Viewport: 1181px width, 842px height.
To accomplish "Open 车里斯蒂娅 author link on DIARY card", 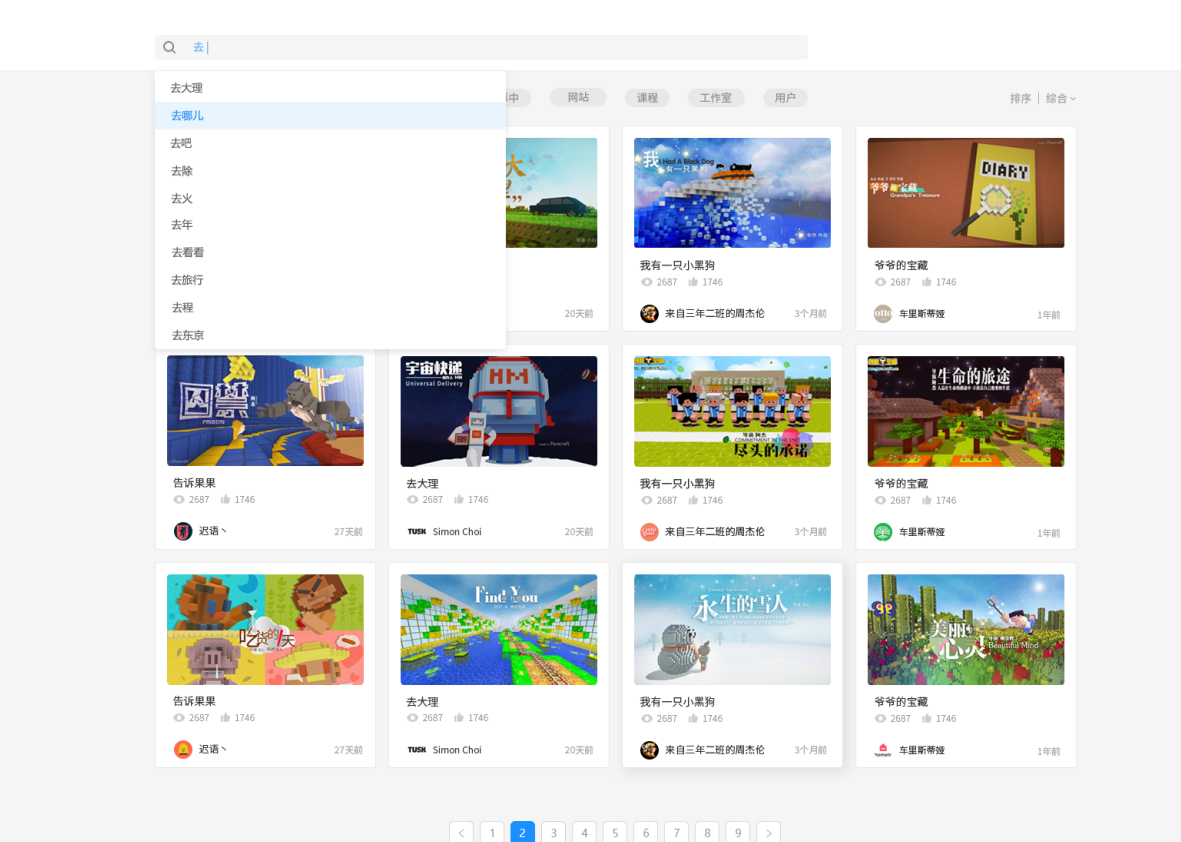I will (x=922, y=314).
